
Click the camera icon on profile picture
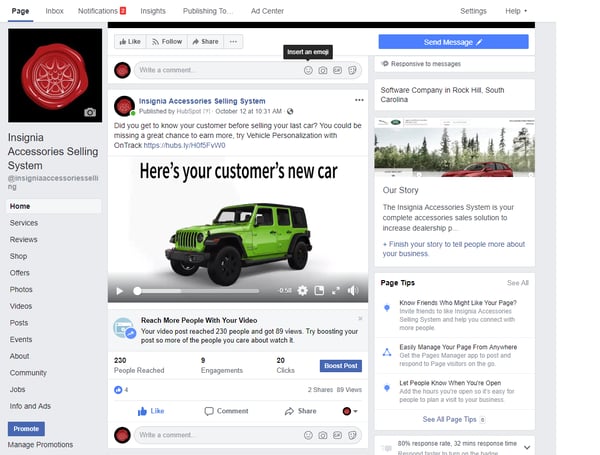pos(90,112)
